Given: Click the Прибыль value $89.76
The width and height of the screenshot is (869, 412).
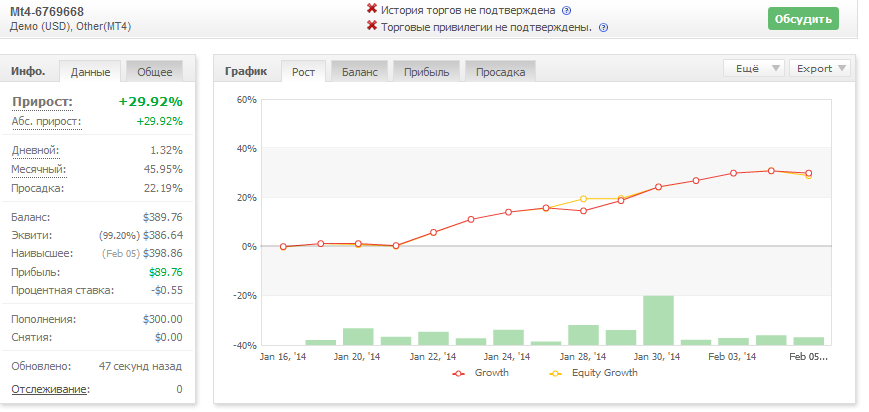Looking at the screenshot, I should pos(166,272).
